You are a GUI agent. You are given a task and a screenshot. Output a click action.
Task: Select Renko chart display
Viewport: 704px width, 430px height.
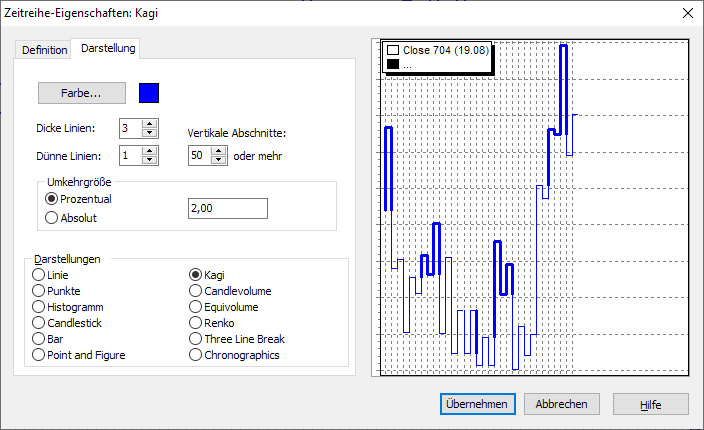click(196, 323)
